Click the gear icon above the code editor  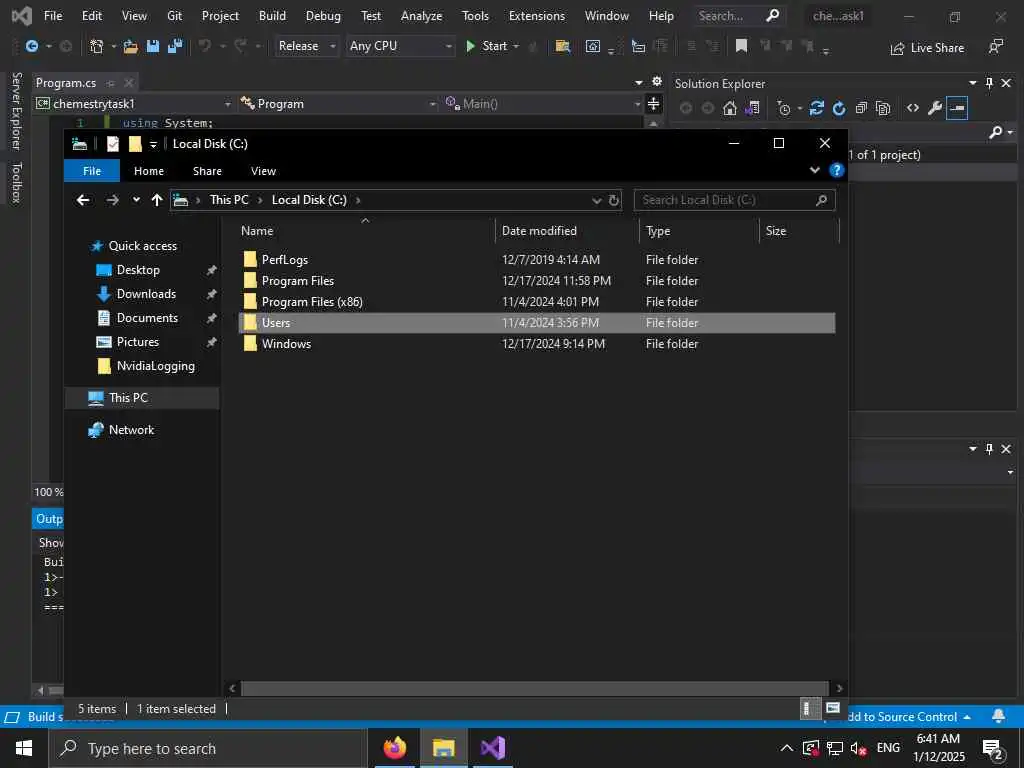[x=657, y=82]
